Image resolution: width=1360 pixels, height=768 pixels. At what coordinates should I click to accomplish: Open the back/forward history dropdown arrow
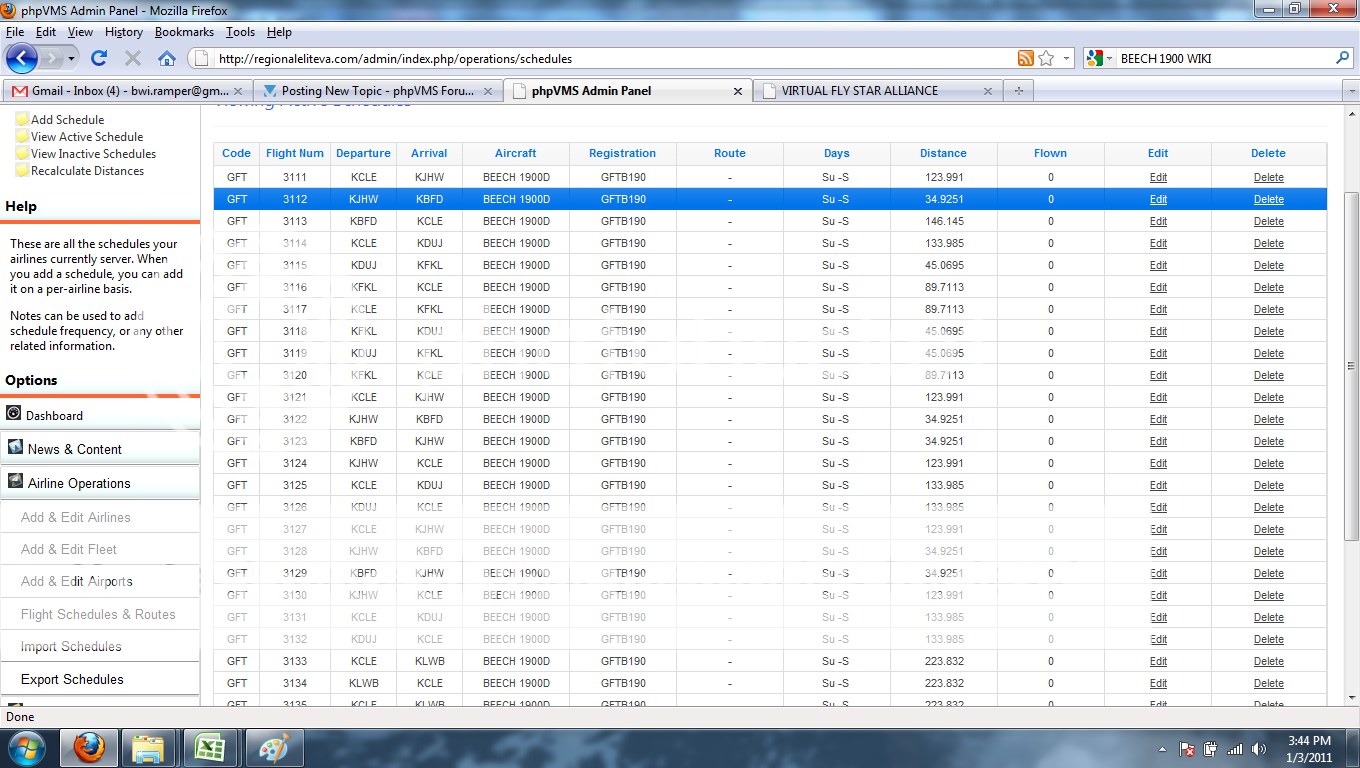(x=70, y=58)
